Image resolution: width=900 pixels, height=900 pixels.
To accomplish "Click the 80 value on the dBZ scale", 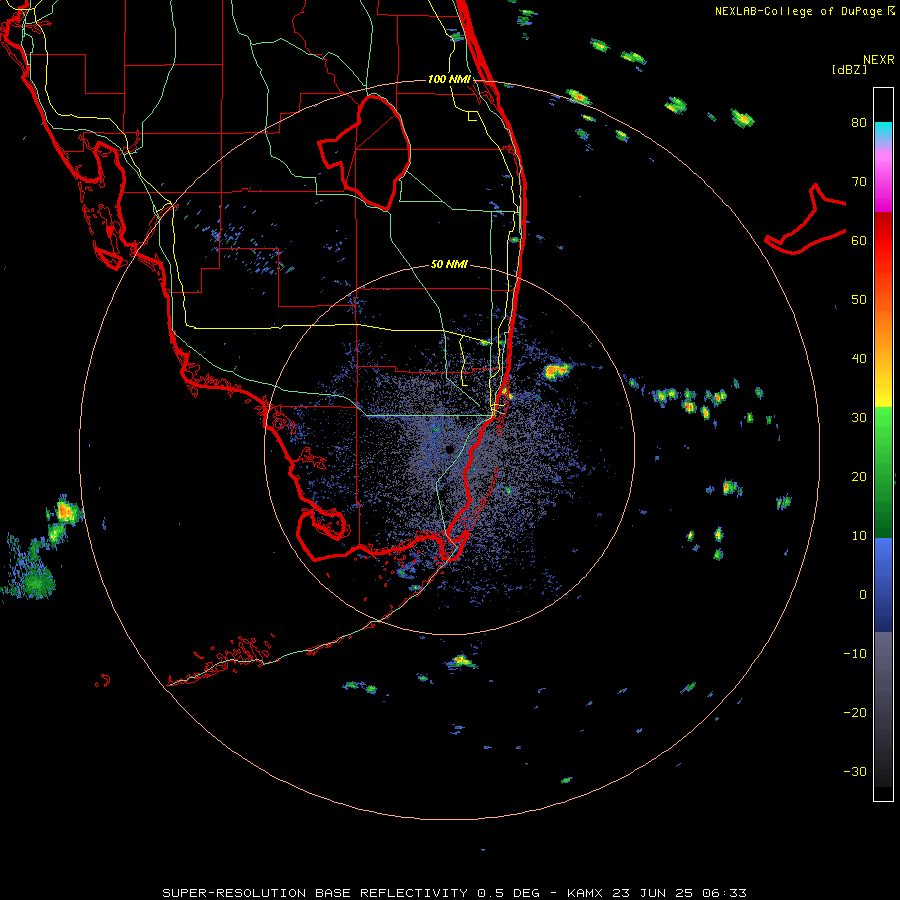I will (859, 123).
